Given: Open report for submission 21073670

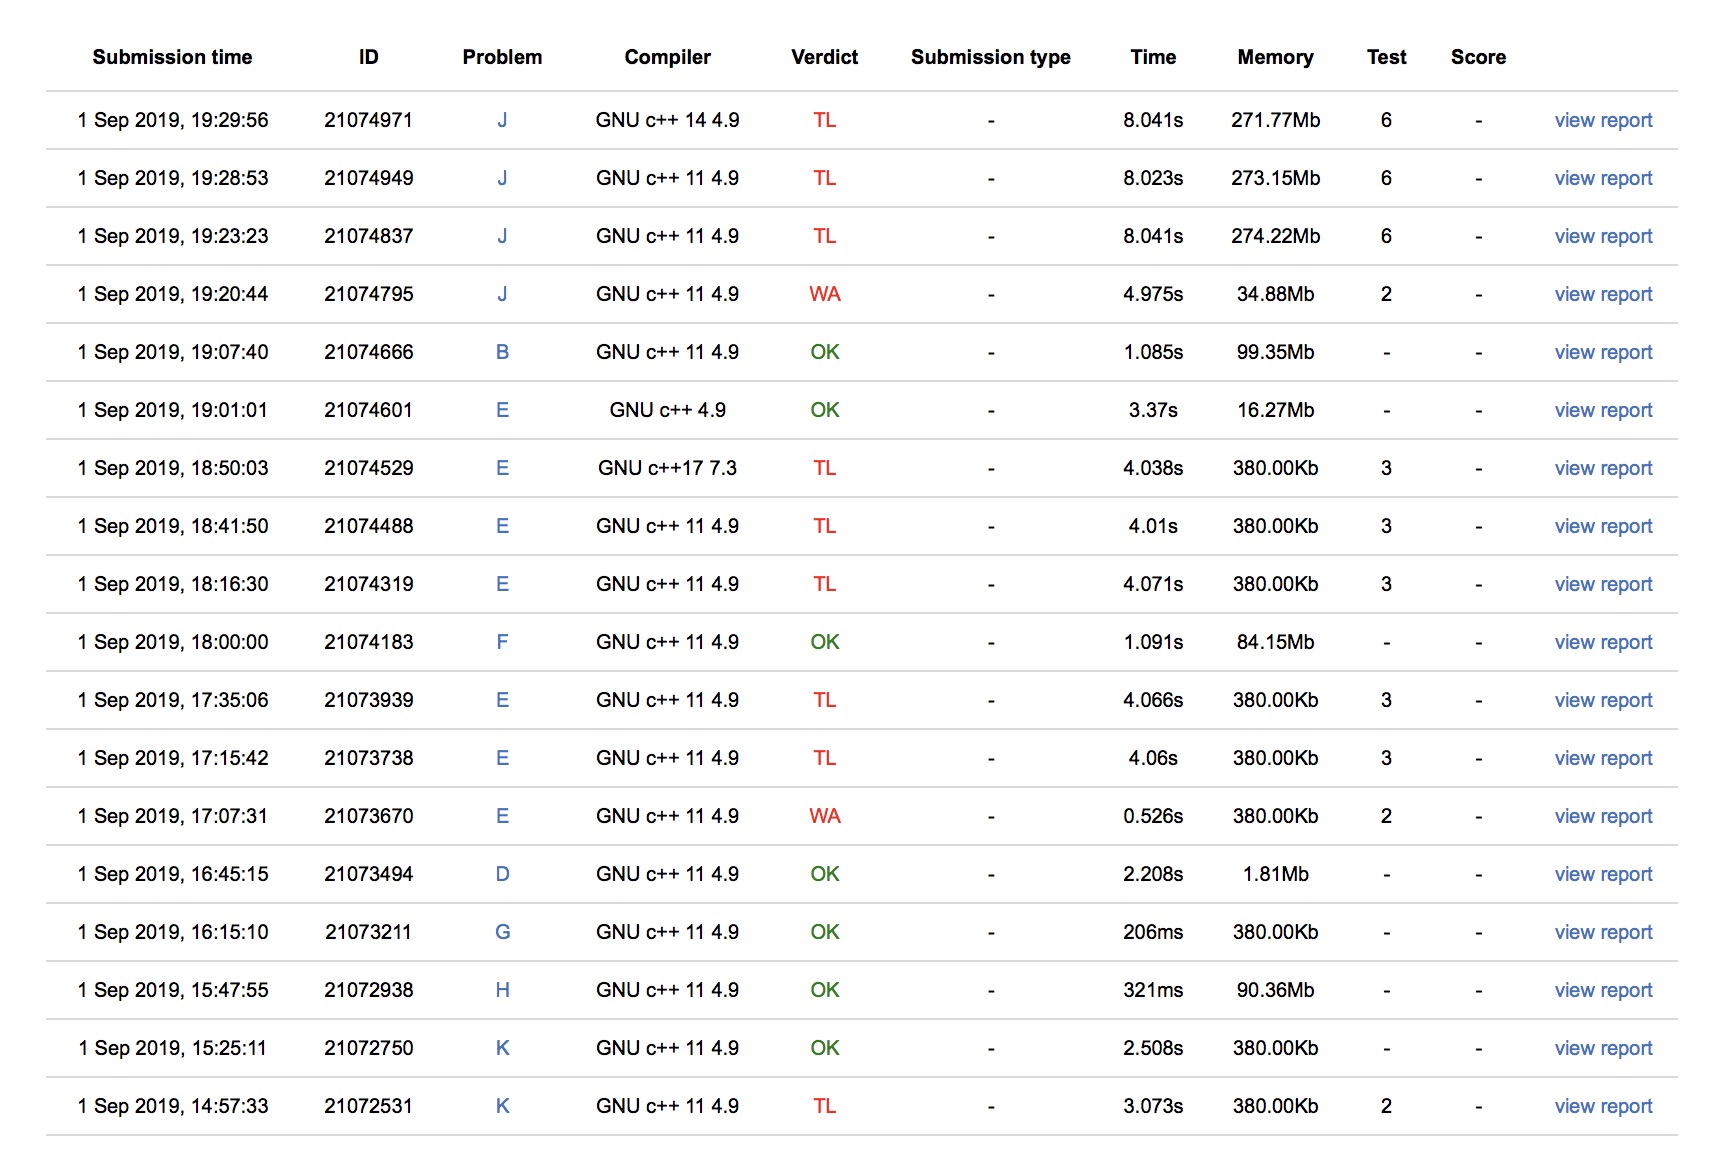Looking at the screenshot, I should click(1602, 816).
